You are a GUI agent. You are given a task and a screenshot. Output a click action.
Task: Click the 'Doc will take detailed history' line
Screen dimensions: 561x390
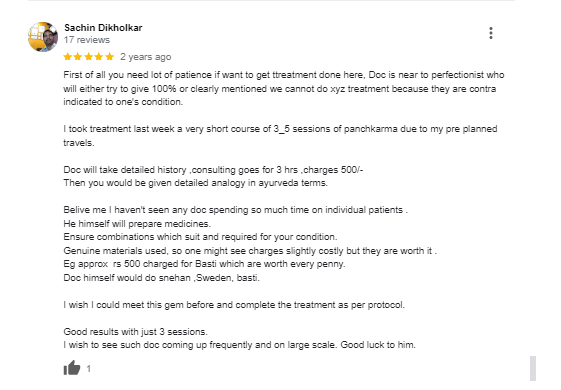click(213, 170)
